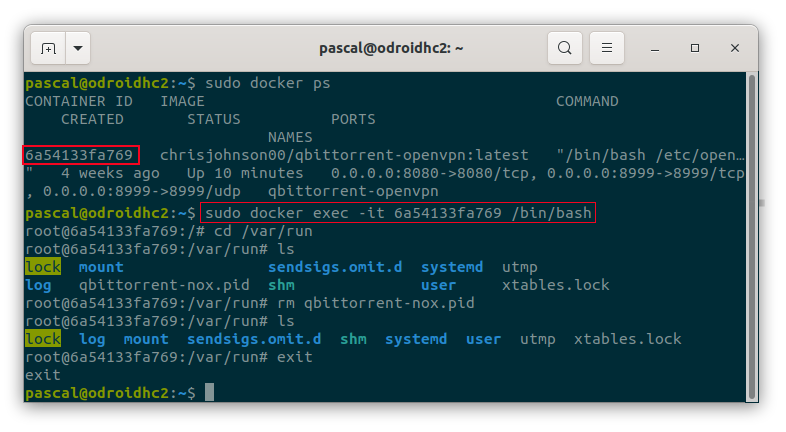
Task: Open a new terminal tab
Action: pyautogui.click(x=48, y=48)
